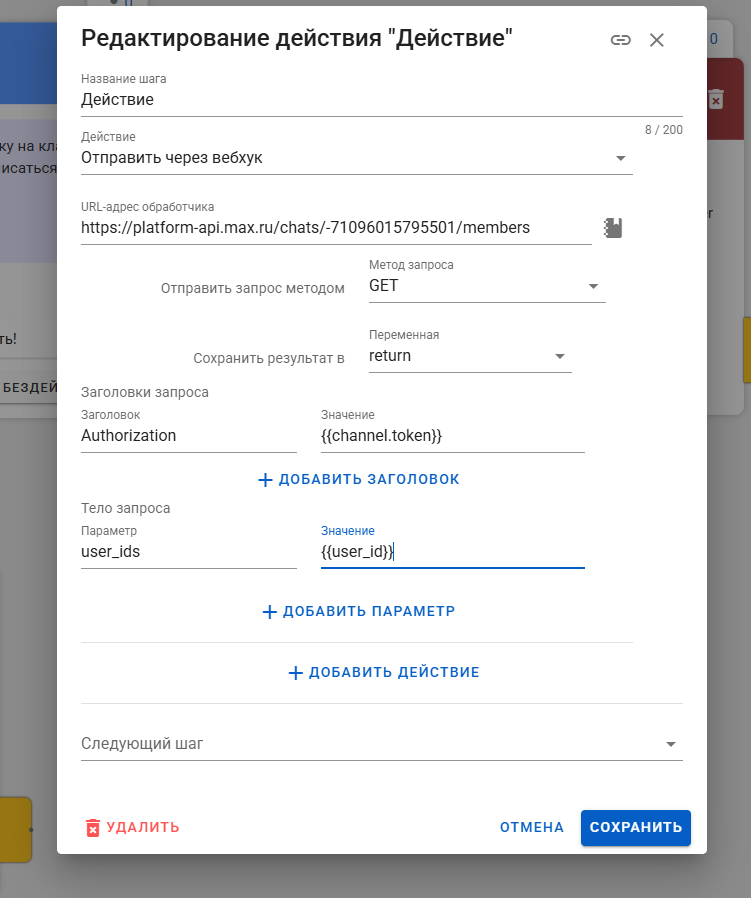The image size is (751, 898).
Task: Click into the URL-адрес обработчика field
Action: (x=335, y=228)
